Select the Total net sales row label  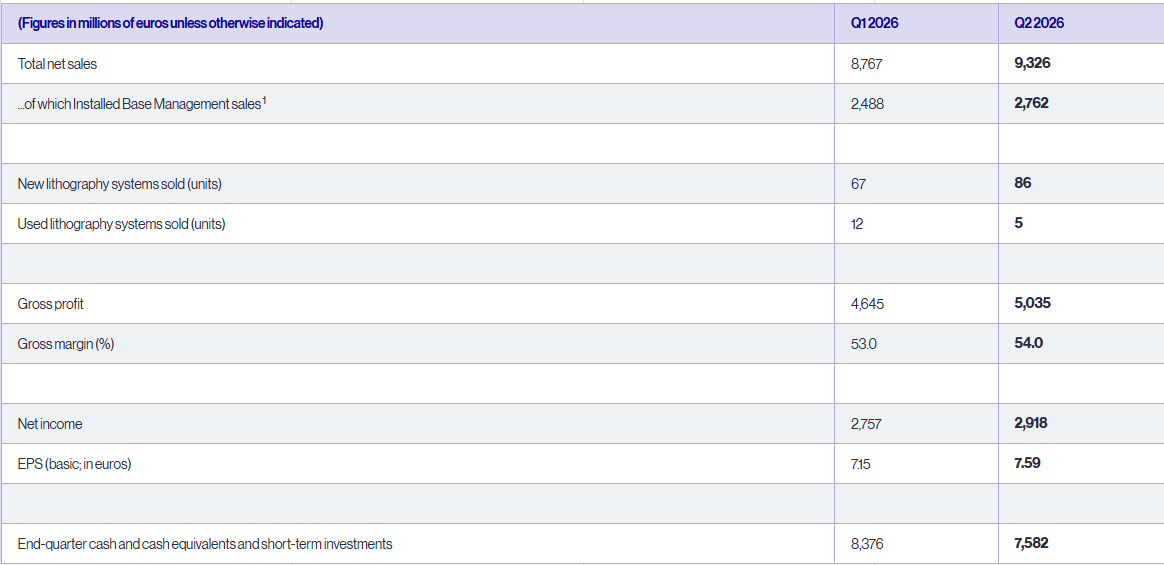click(57, 64)
